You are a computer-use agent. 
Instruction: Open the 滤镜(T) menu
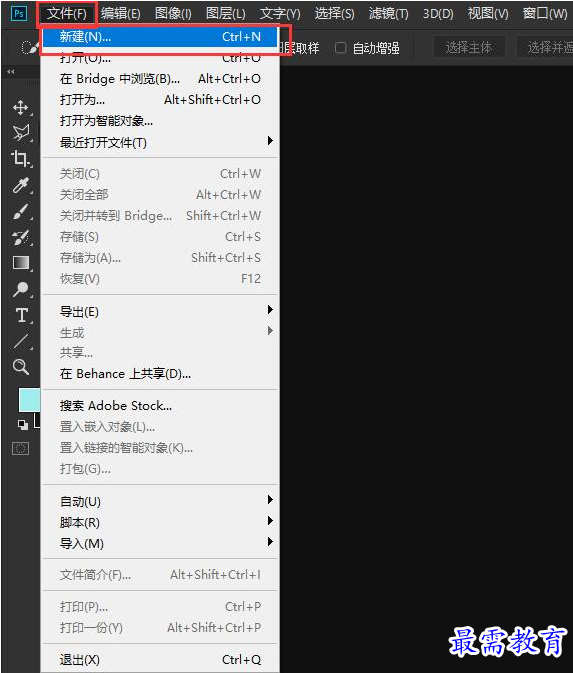(x=388, y=14)
